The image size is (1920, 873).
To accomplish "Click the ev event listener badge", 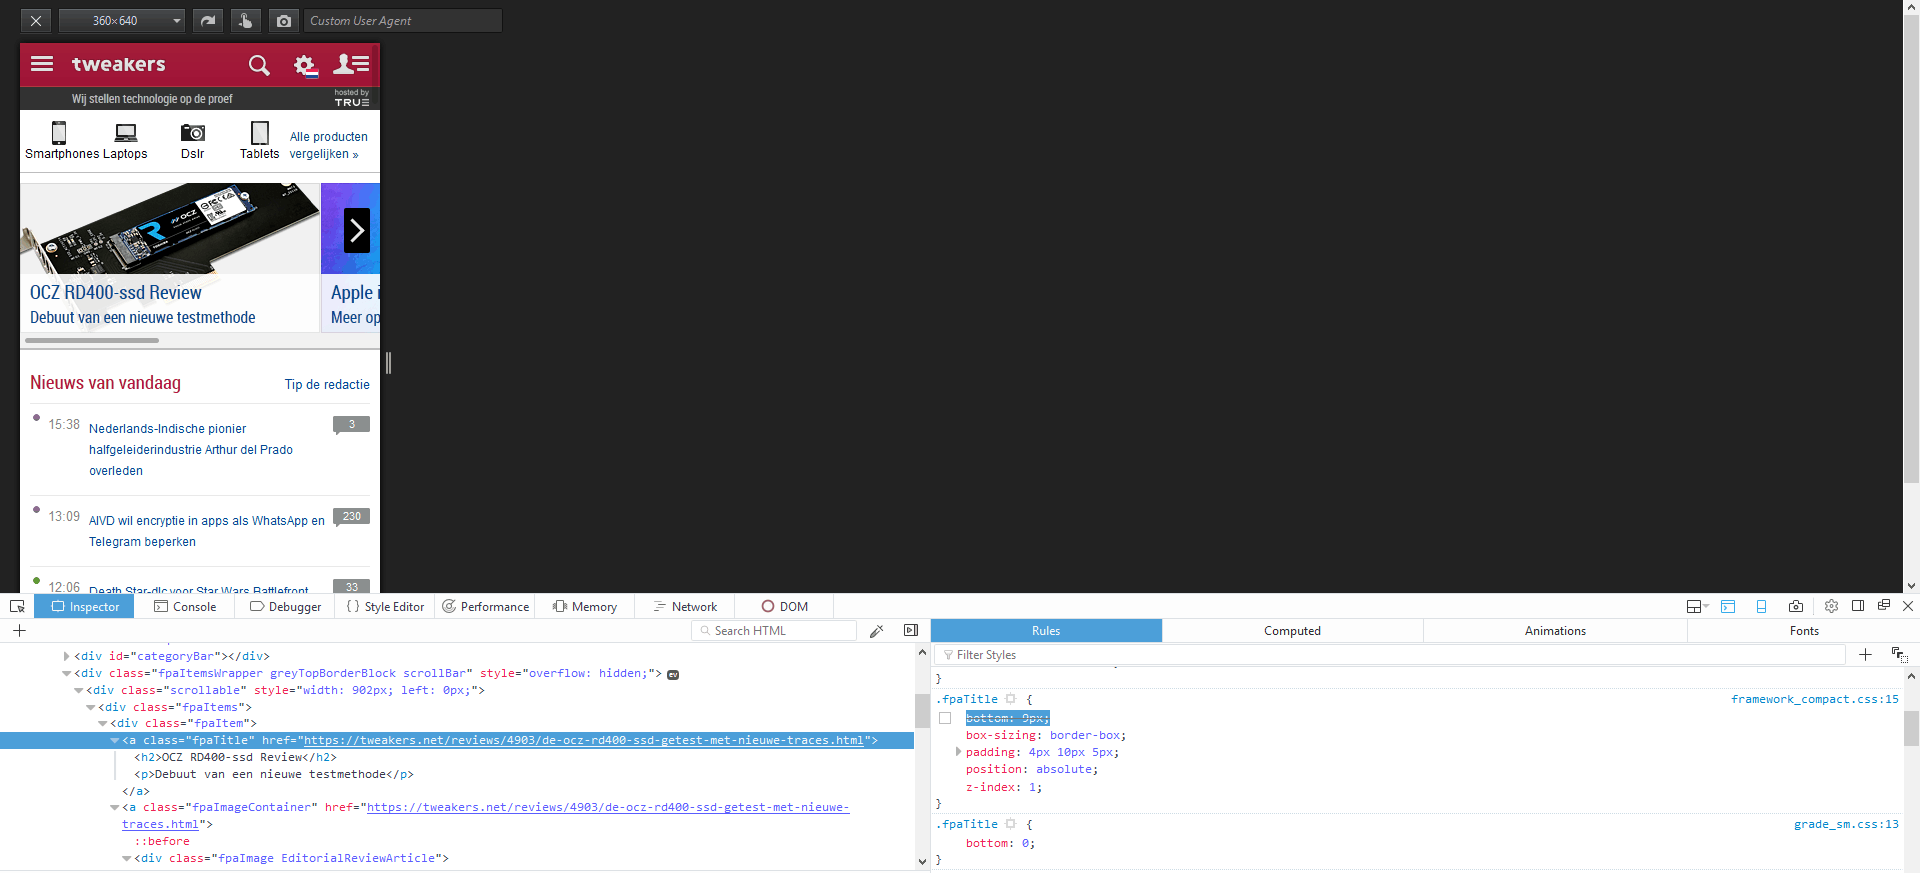I will tap(673, 674).
